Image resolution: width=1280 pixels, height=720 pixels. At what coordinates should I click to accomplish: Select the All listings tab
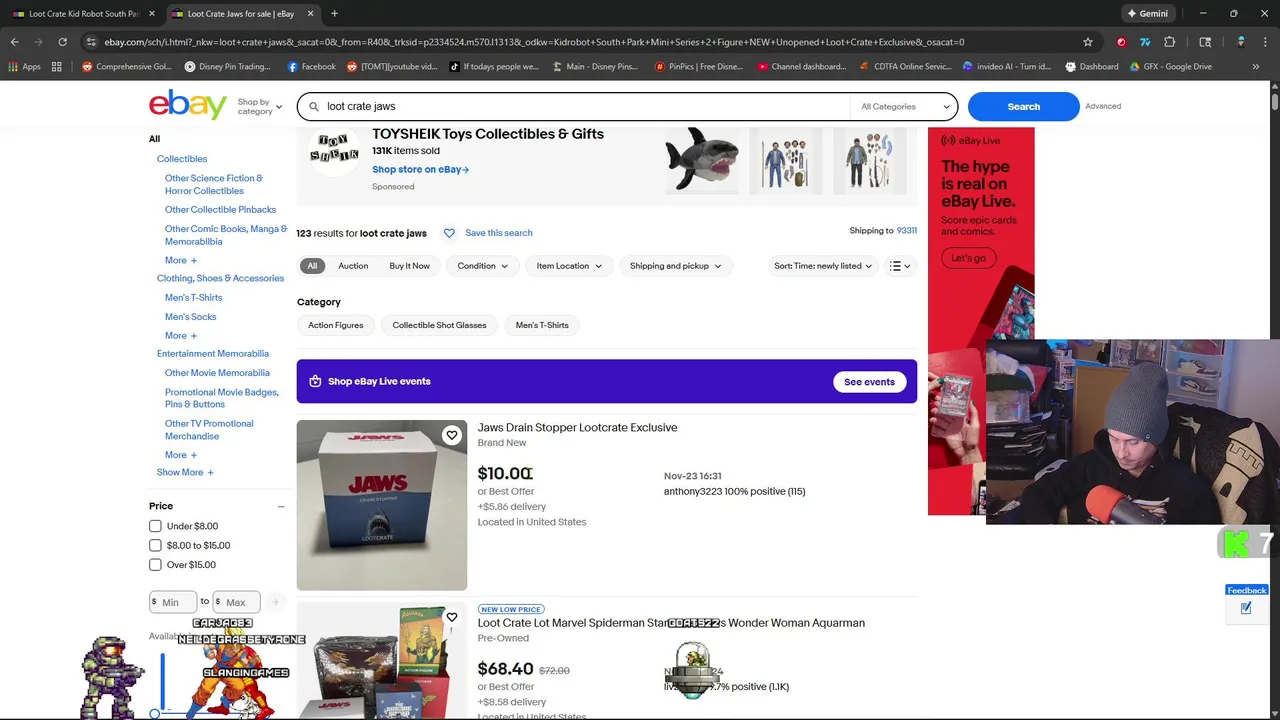tap(312, 266)
